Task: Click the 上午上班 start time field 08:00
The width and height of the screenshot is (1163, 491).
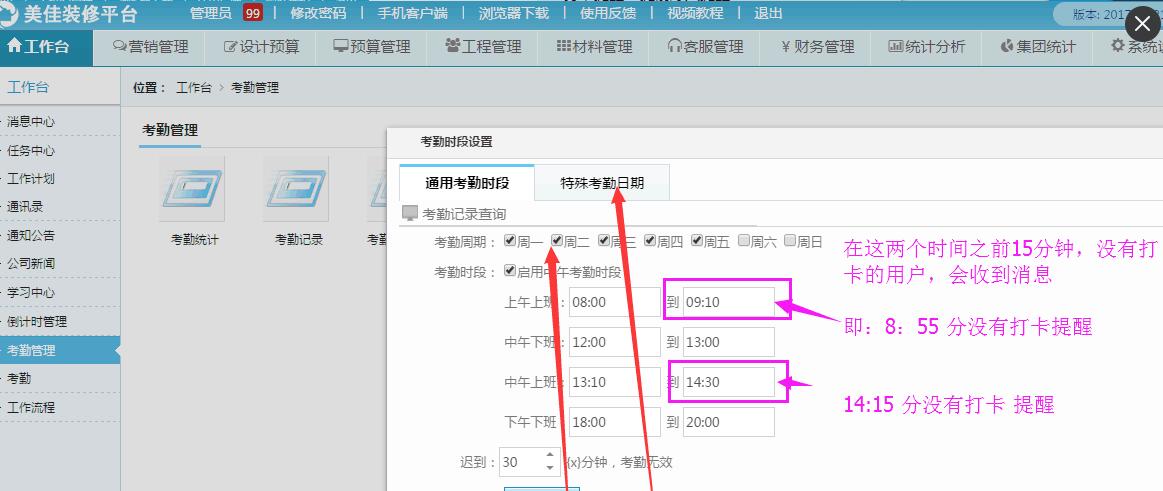Action: pos(614,302)
